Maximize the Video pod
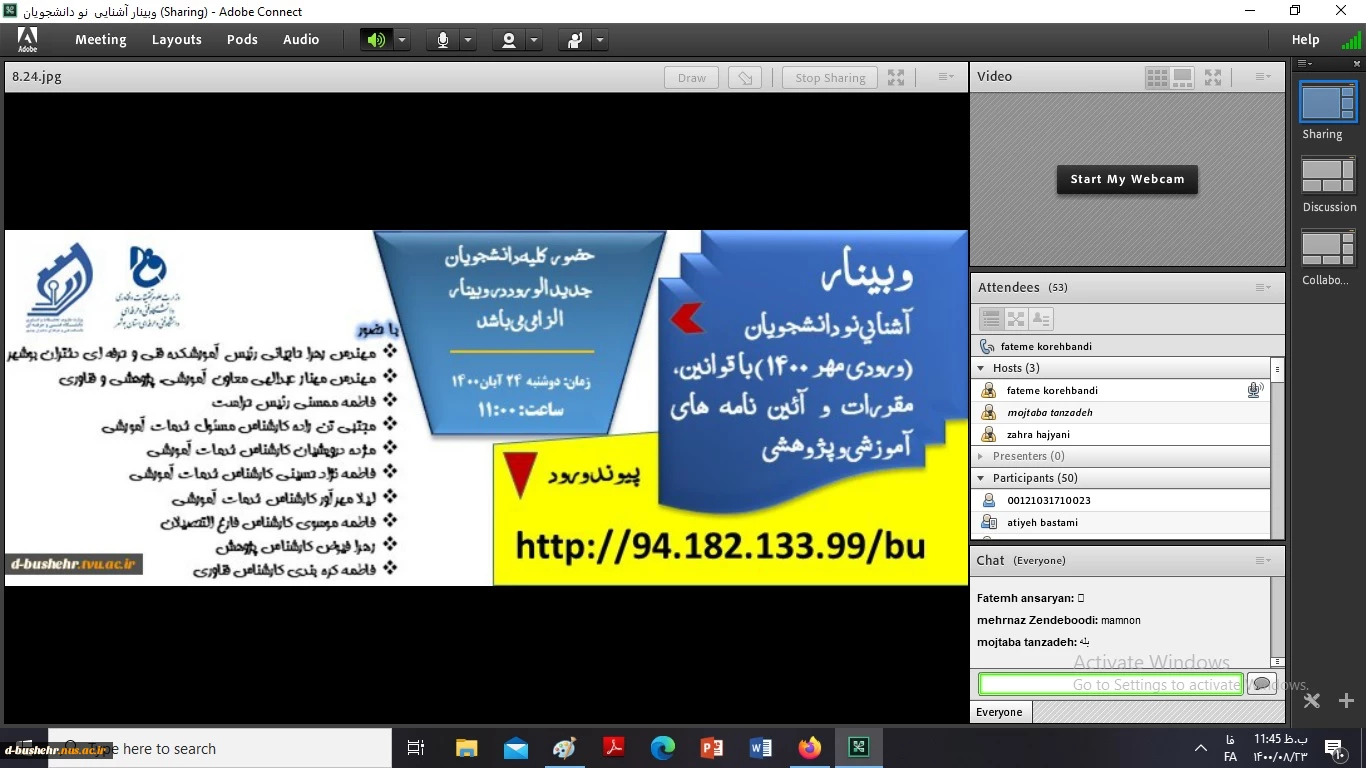Screen dimensions: 1366x768 (1213, 76)
